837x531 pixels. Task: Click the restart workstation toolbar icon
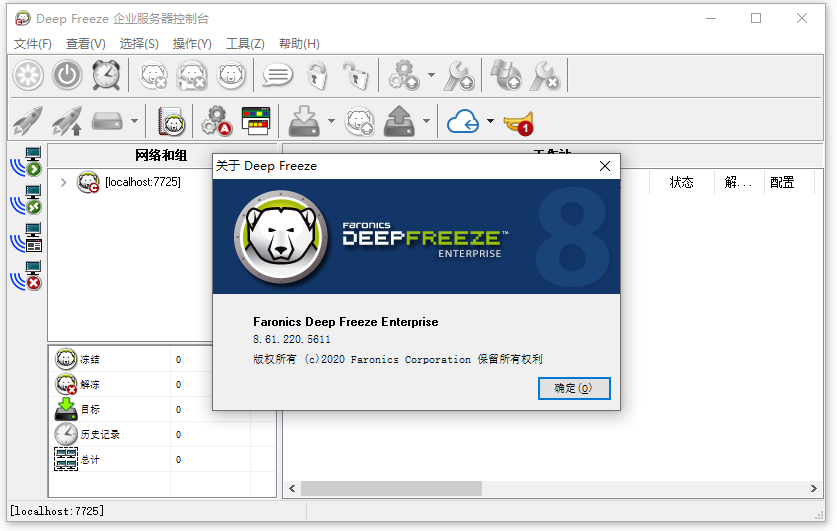28,75
